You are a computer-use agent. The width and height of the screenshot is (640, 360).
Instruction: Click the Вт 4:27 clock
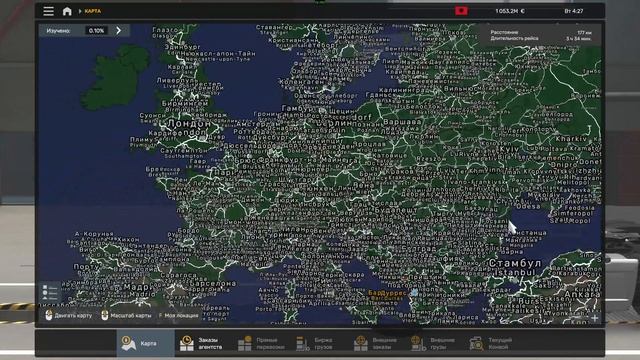(573, 11)
